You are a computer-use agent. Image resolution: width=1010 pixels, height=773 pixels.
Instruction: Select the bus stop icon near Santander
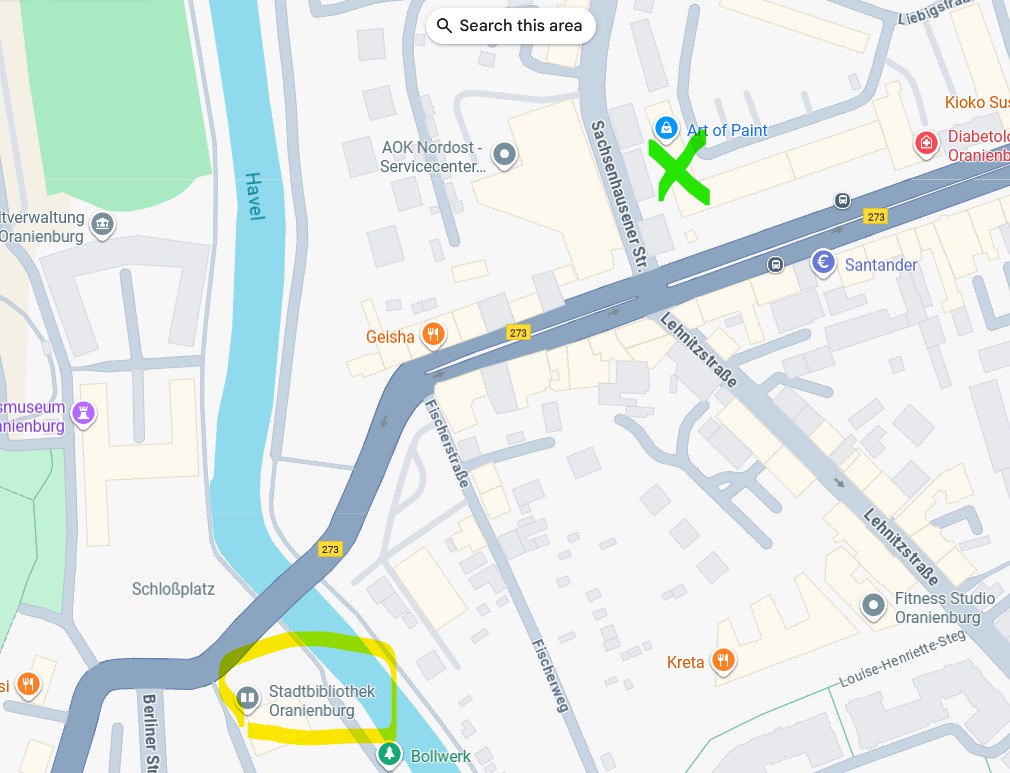tap(776, 265)
